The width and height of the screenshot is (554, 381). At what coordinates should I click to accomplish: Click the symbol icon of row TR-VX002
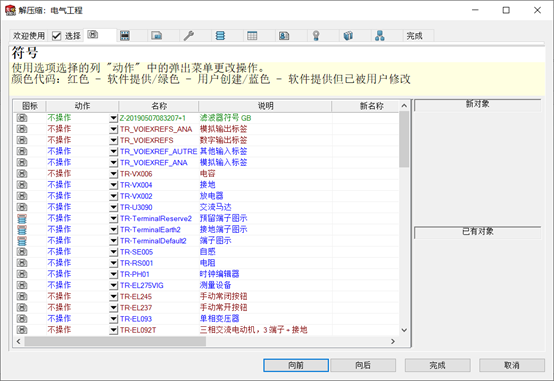(22, 196)
